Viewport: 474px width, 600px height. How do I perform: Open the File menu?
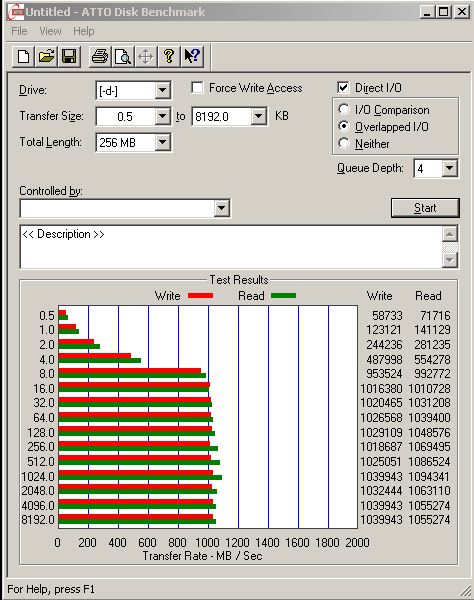[x=19, y=31]
